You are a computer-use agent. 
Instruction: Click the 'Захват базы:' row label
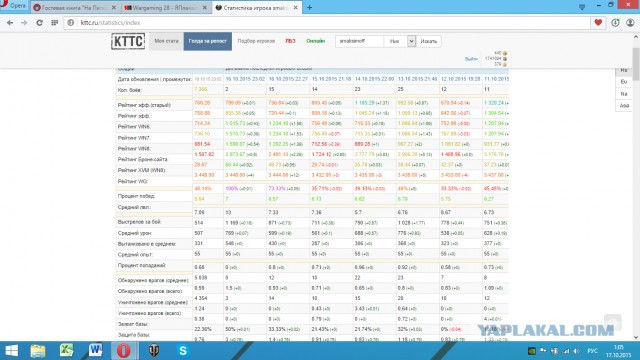pos(133,324)
